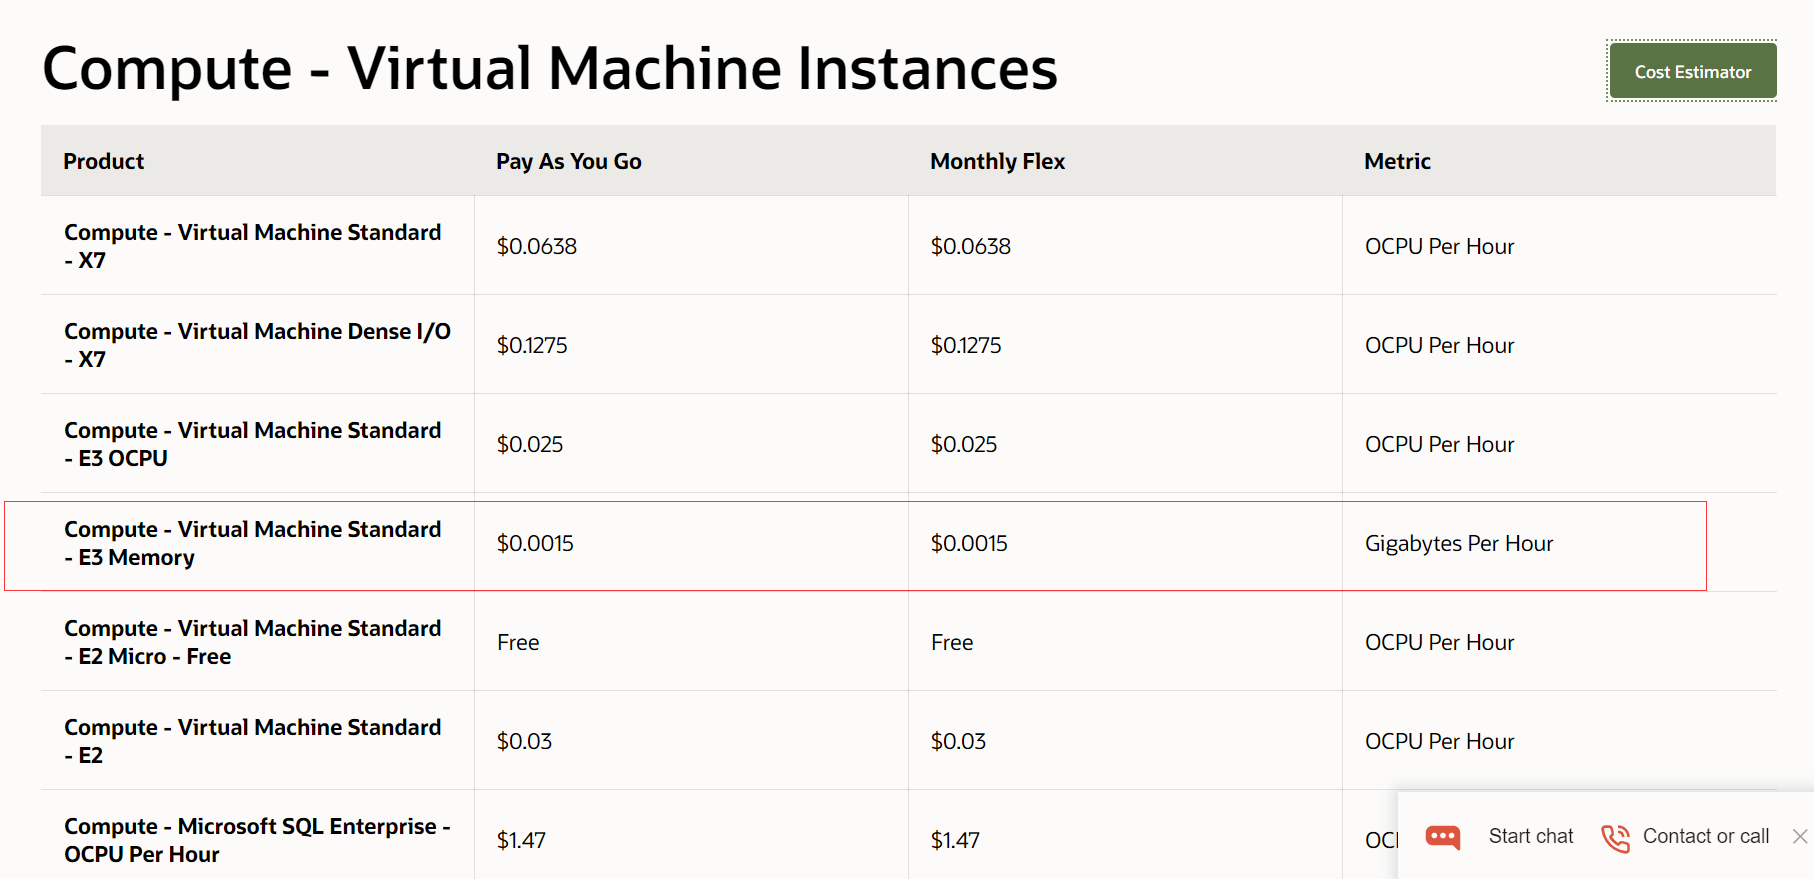Click the Metric column header
Screen dimensions: 1814x879
pyautogui.click(x=1397, y=161)
